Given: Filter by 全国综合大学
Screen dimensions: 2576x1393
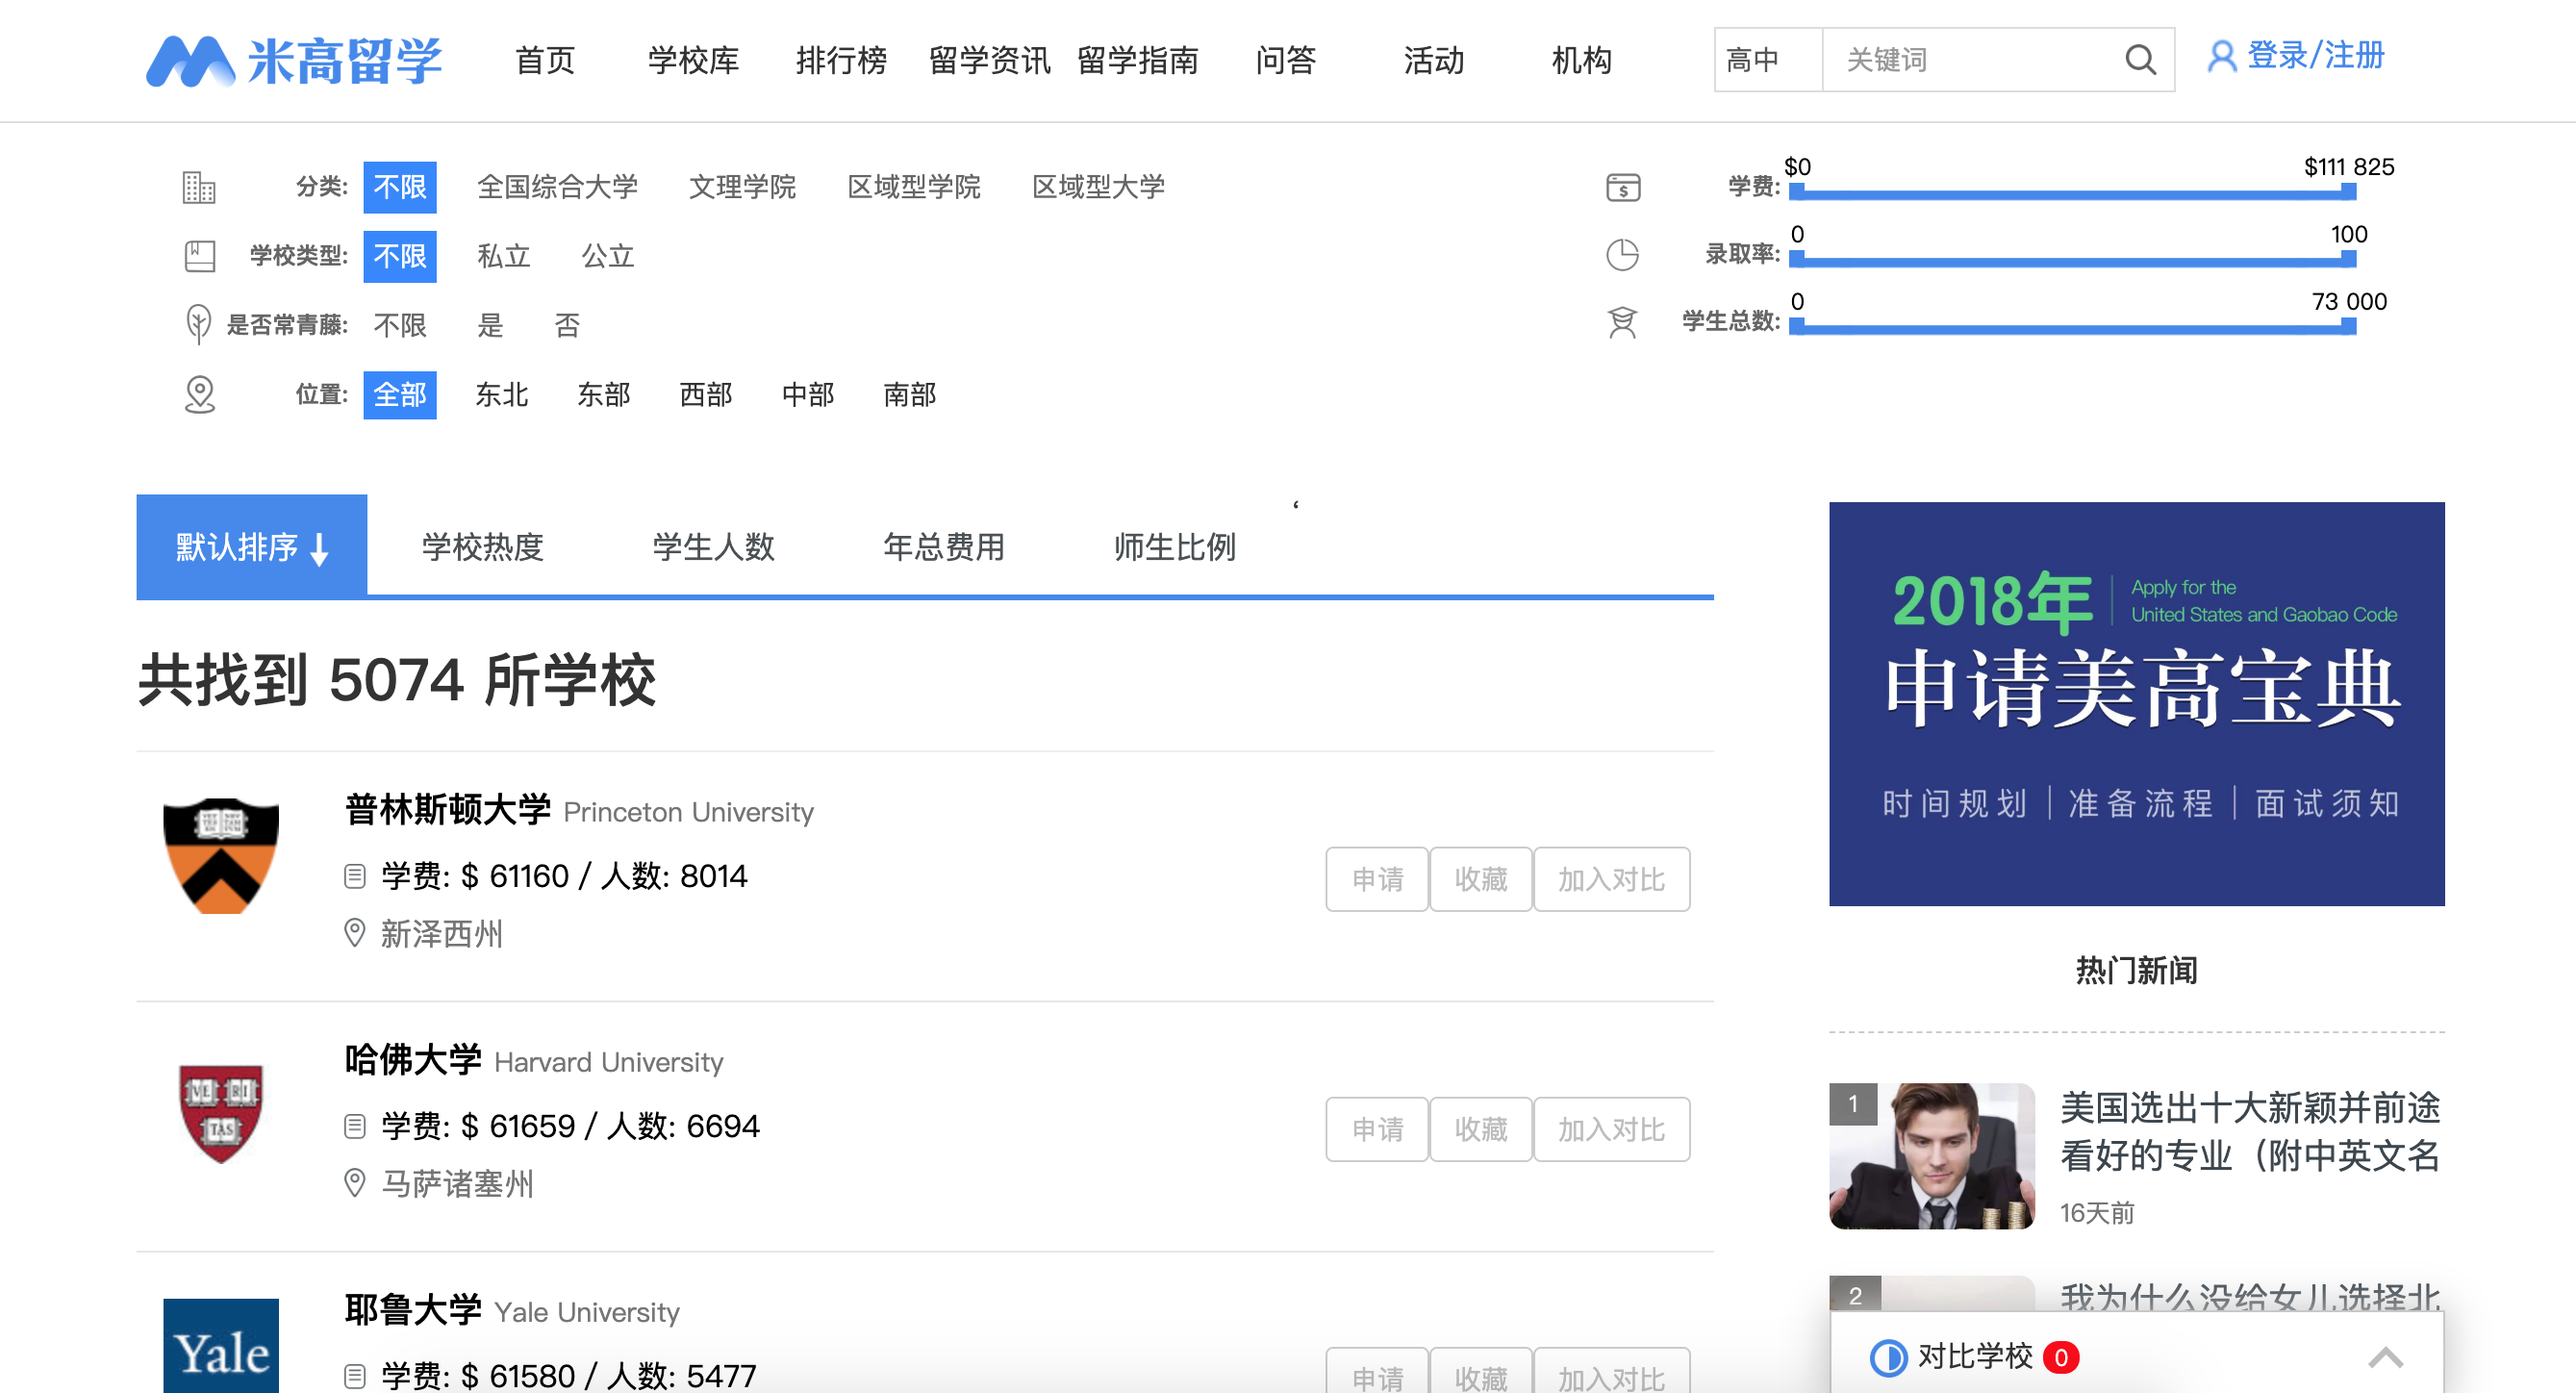Looking at the screenshot, I should pyautogui.click(x=557, y=187).
